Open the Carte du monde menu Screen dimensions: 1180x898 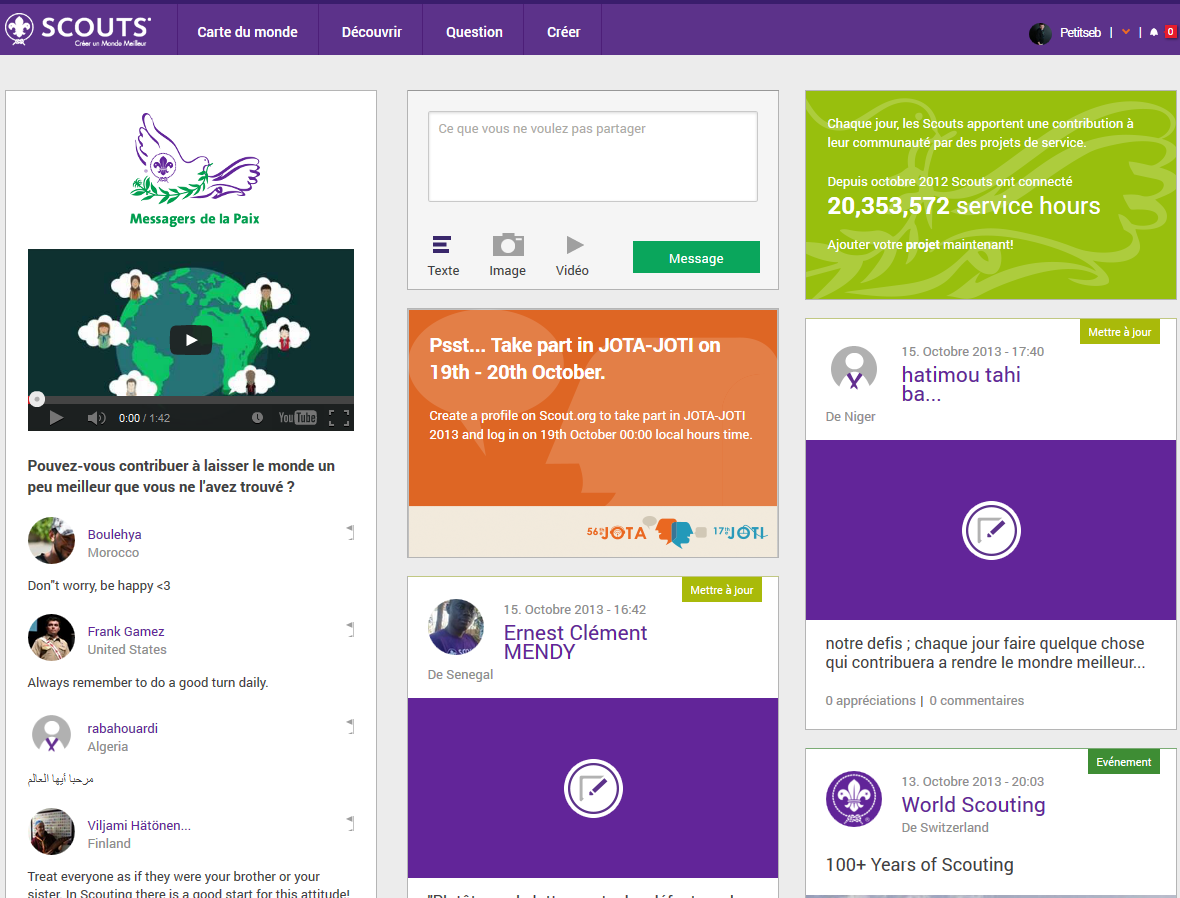point(247,32)
